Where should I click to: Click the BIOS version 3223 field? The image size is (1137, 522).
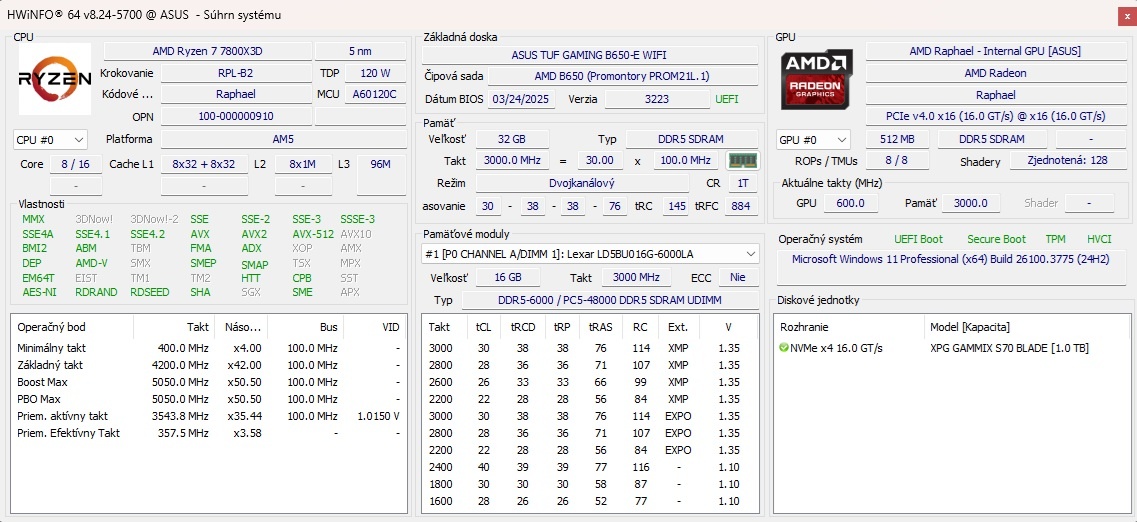(656, 99)
